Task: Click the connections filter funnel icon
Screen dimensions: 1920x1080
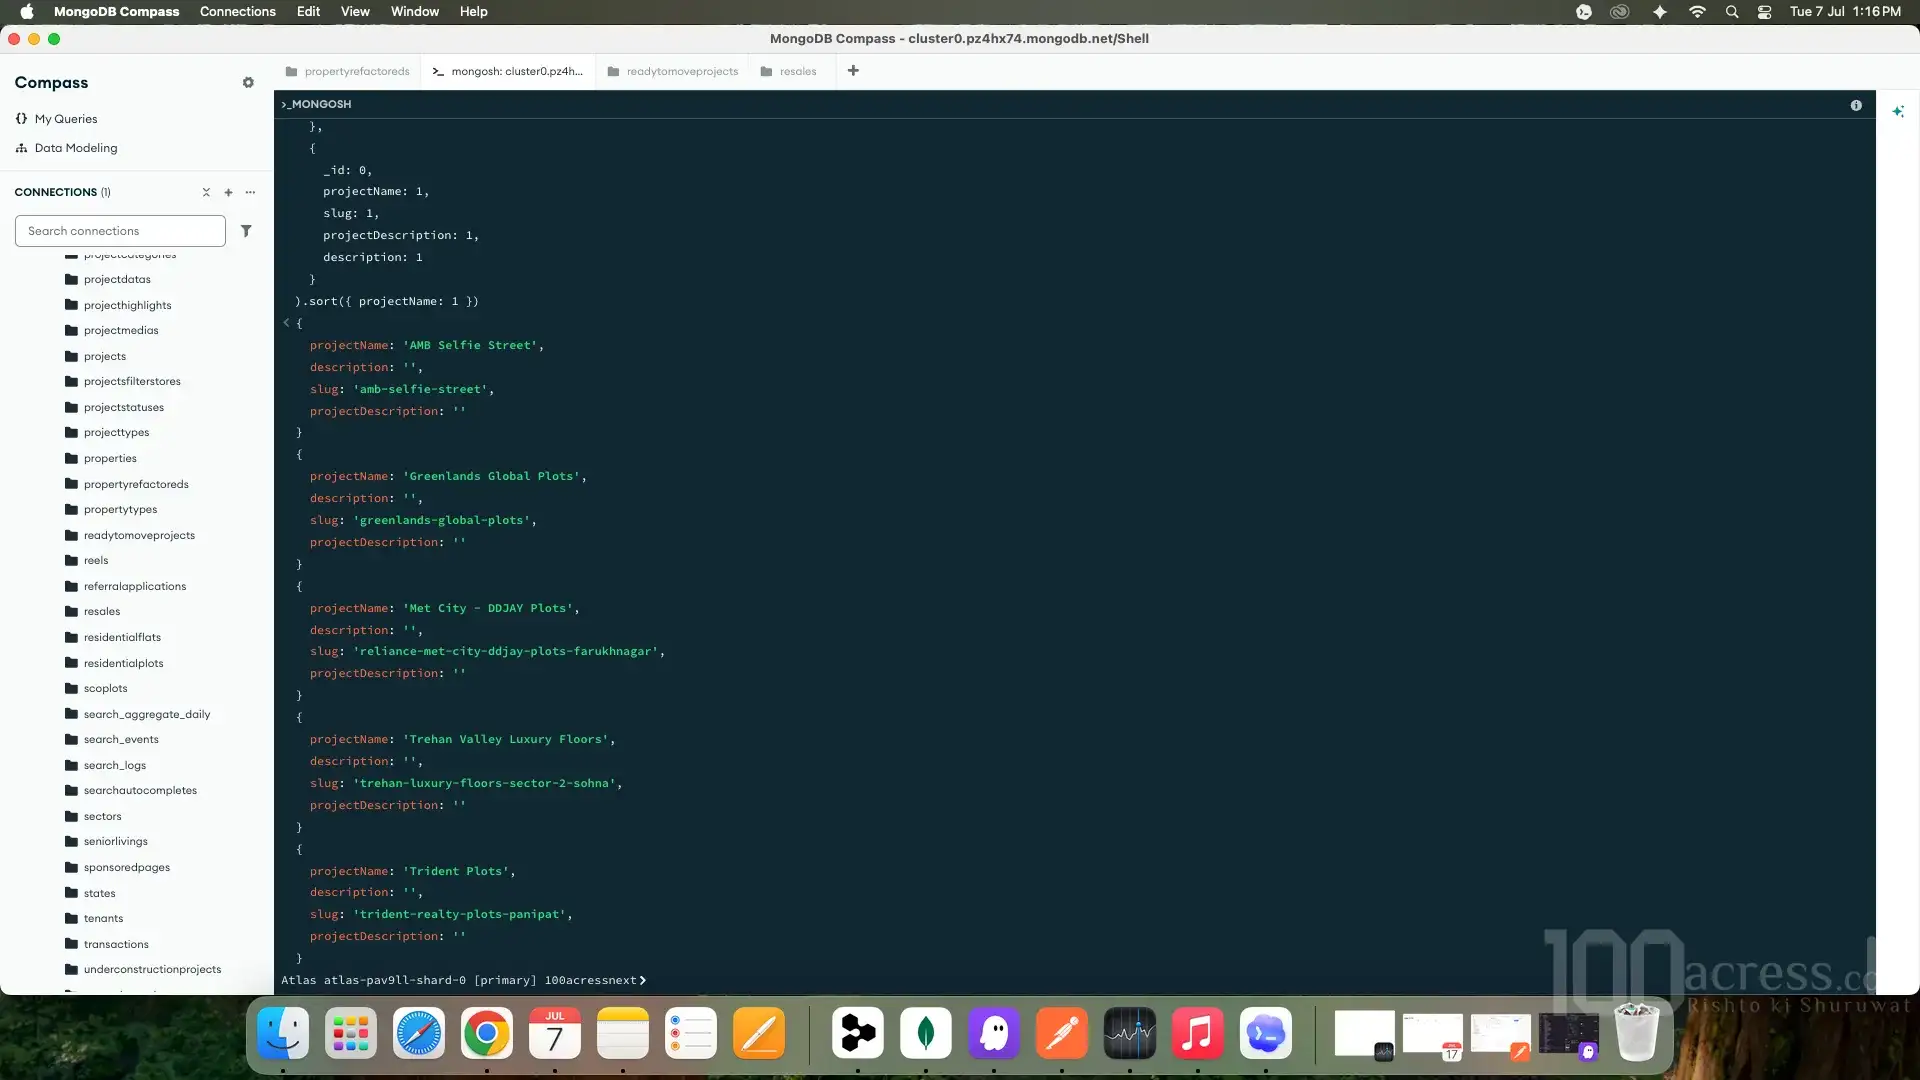Action: pyautogui.click(x=246, y=231)
